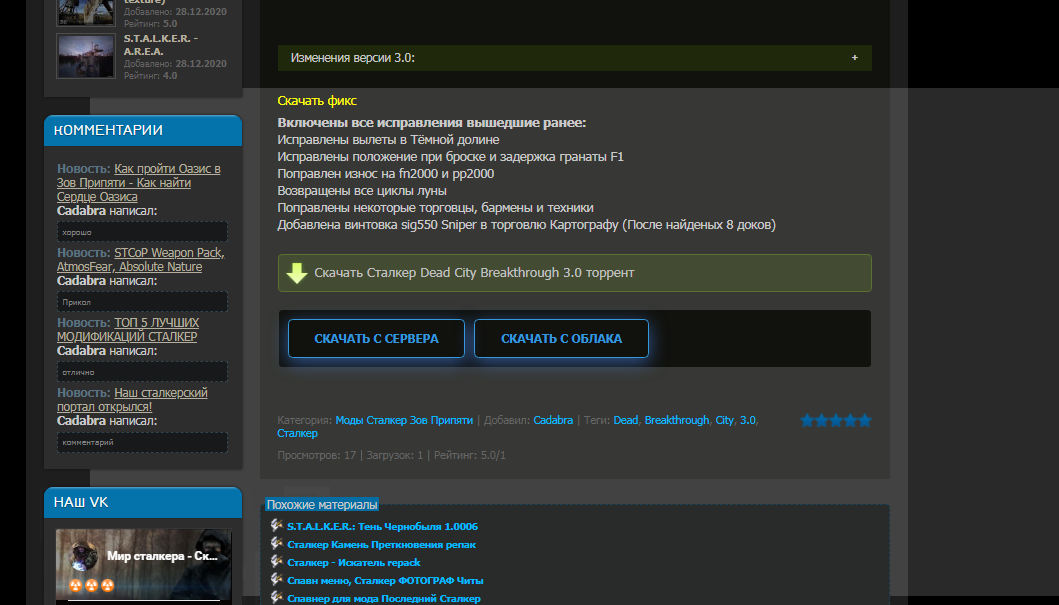The width and height of the screenshot is (1059, 605).
Task: Click Скачать Сталкер Dead City Breakthrough 3.0 торрент
Action: pos(575,273)
